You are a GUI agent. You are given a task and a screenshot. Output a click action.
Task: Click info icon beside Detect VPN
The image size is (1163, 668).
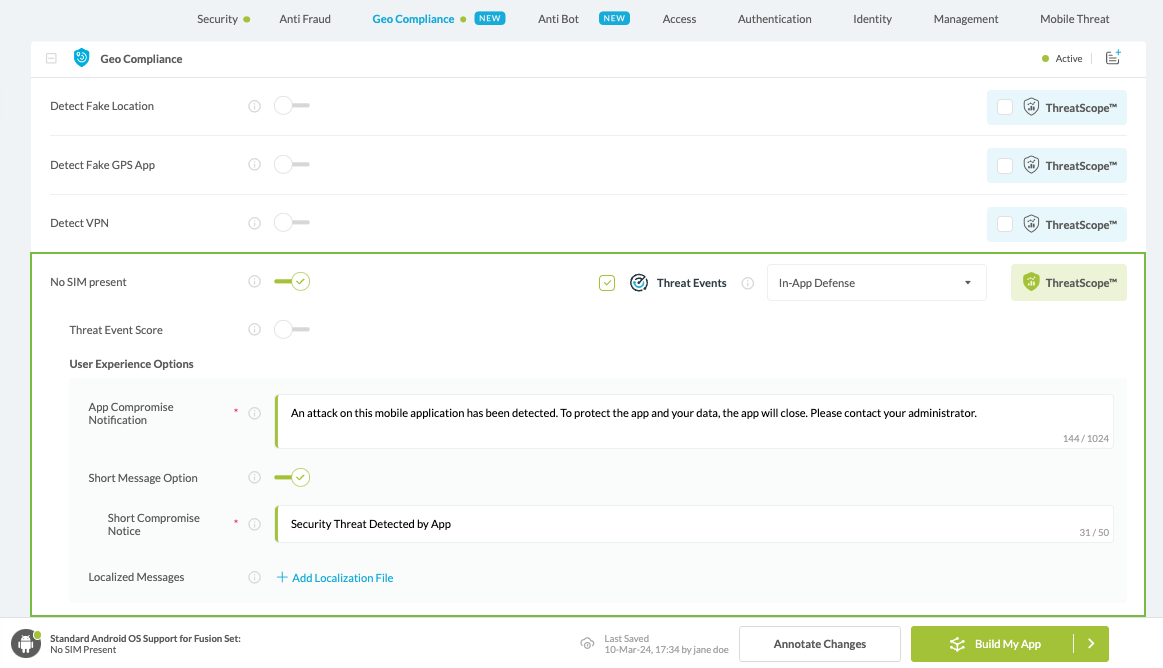pos(254,223)
